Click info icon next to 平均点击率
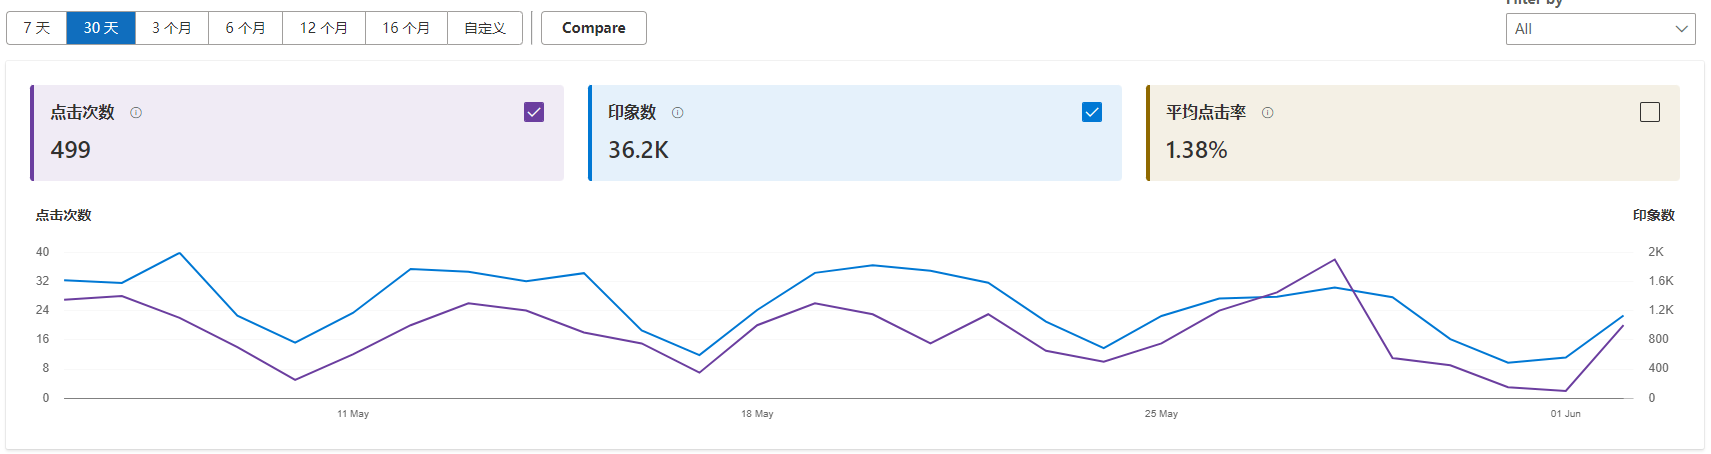Viewport: 1711px width, 454px height. [x=1268, y=113]
